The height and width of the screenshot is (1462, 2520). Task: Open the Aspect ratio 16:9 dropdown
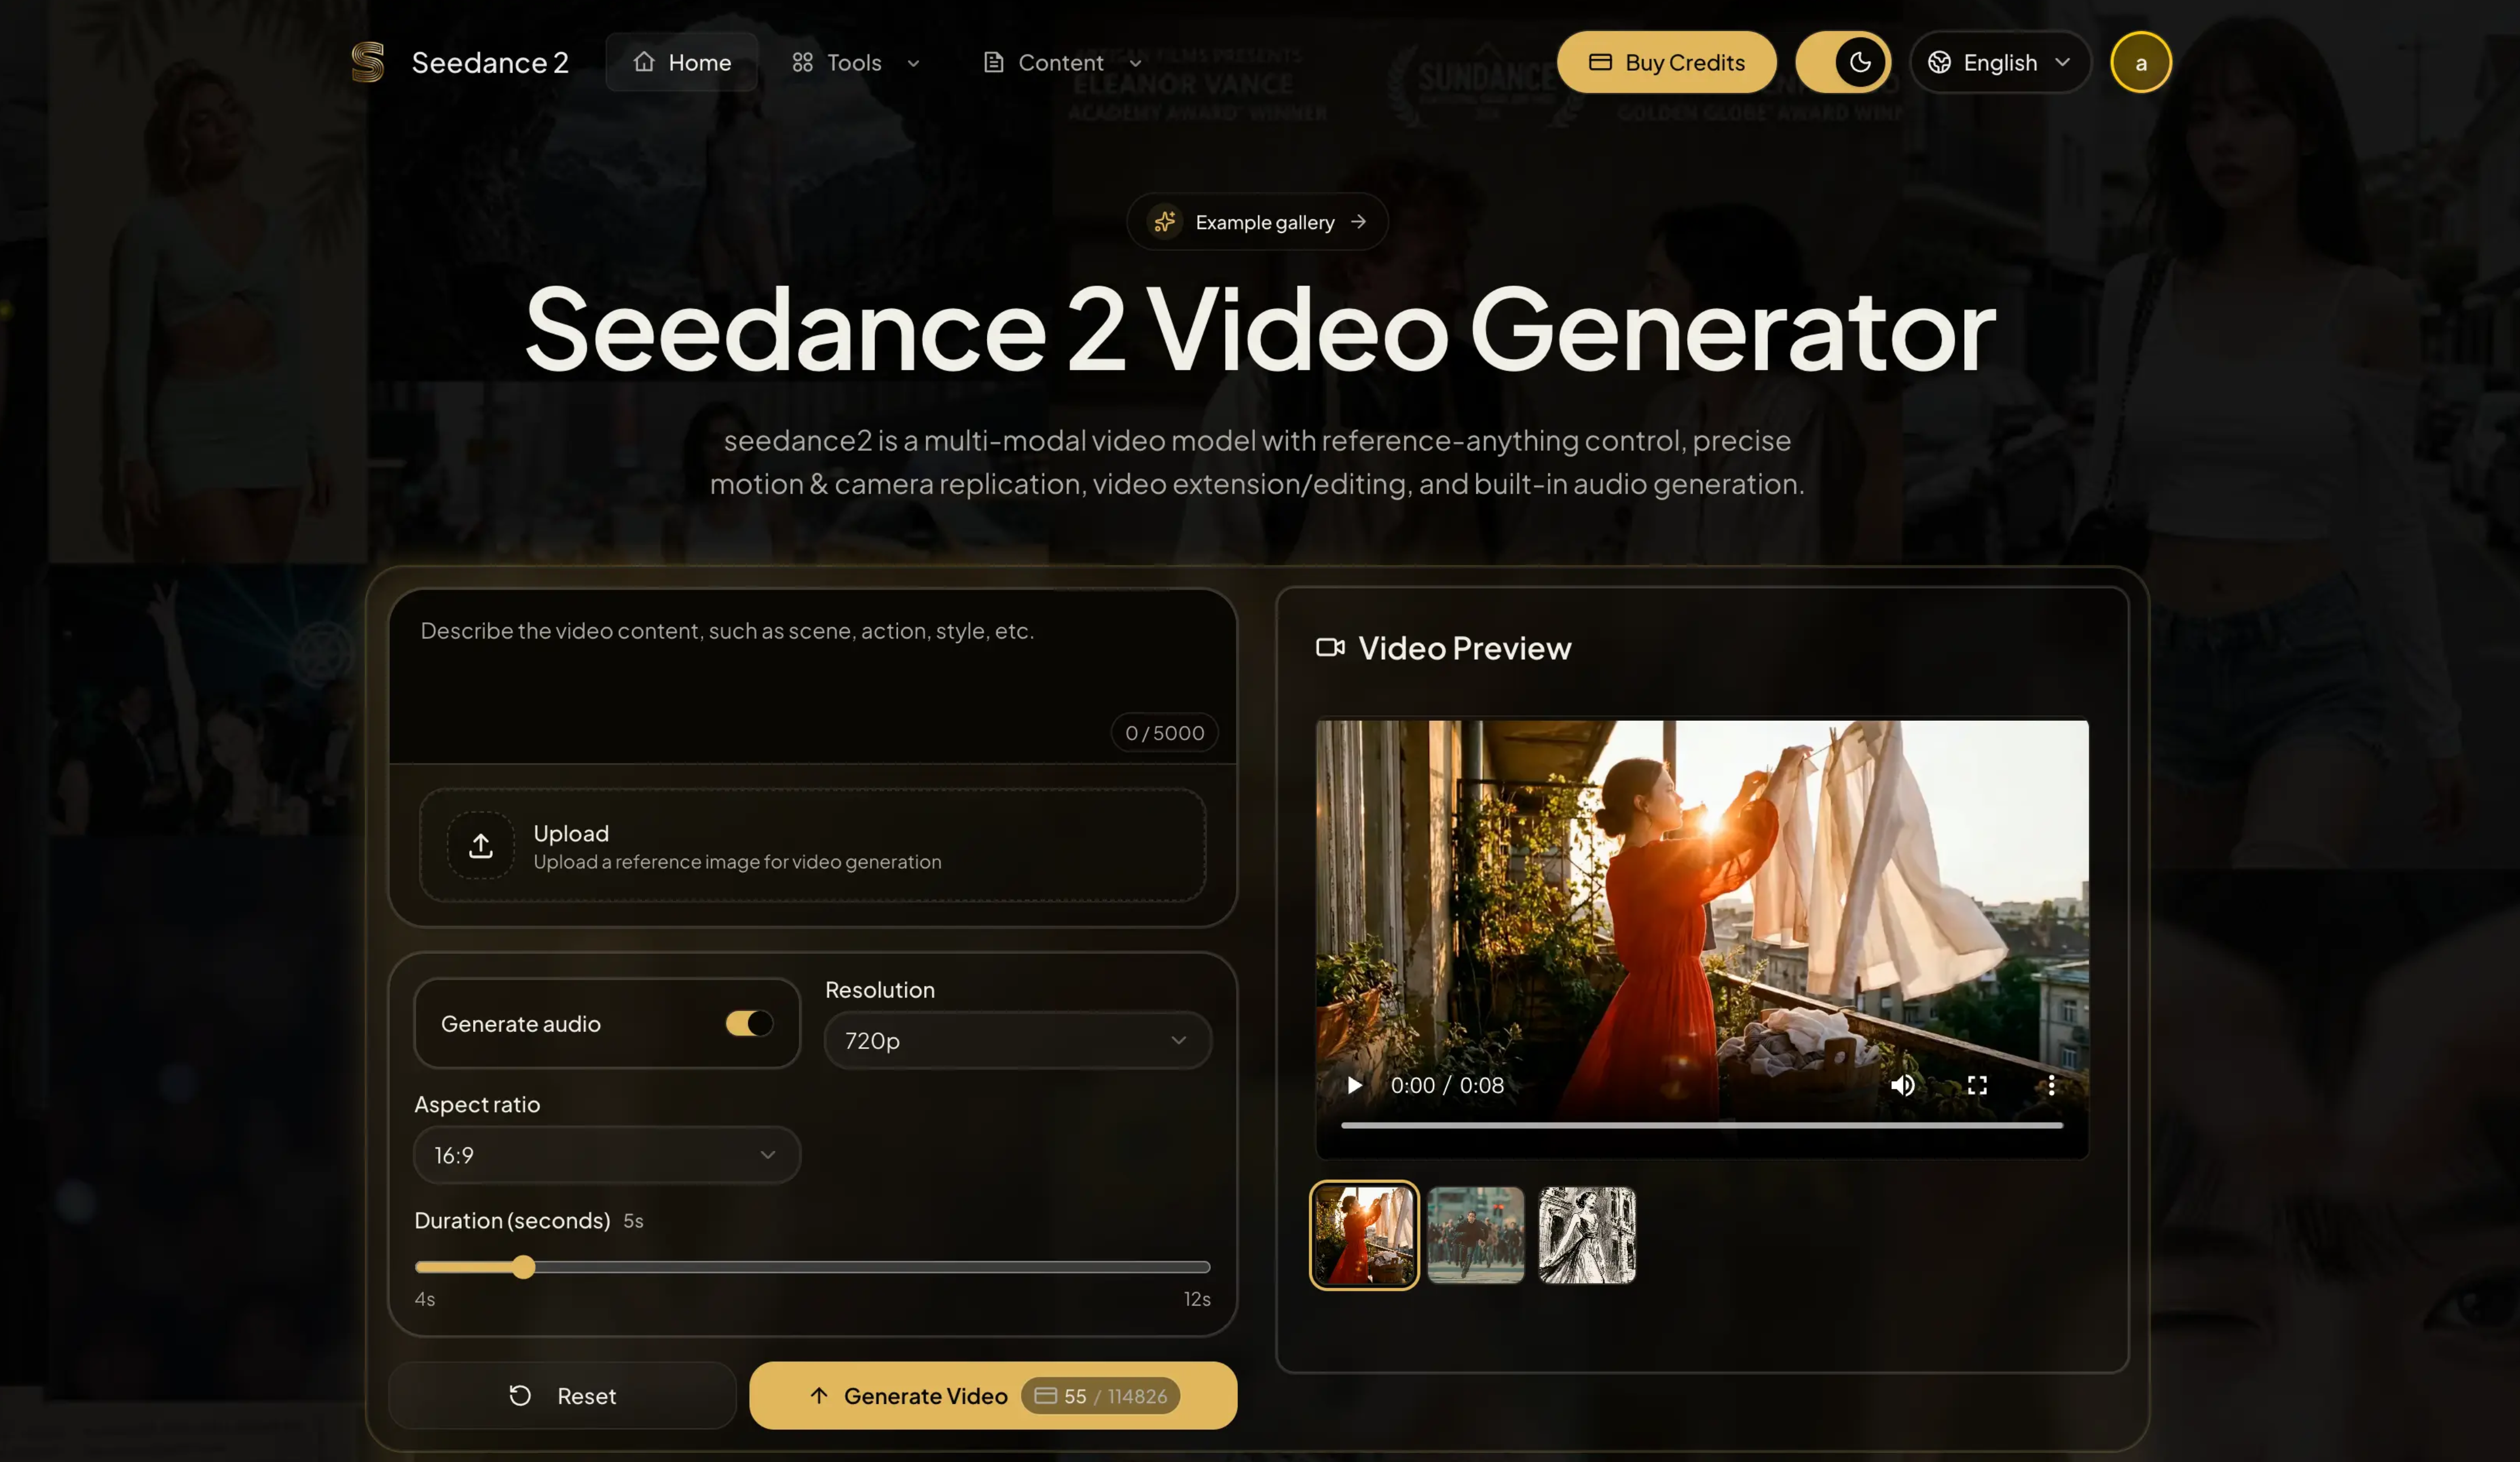click(606, 1155)
